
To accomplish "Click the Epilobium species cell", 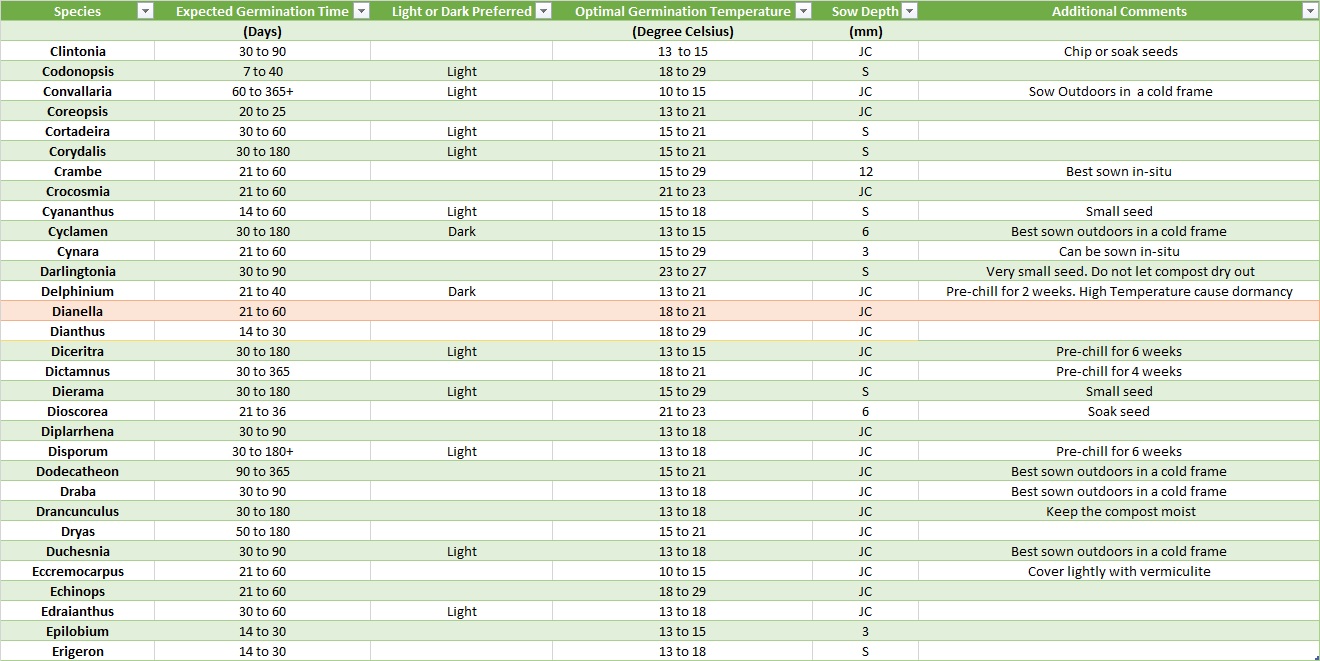I will (x=78, y=631).
